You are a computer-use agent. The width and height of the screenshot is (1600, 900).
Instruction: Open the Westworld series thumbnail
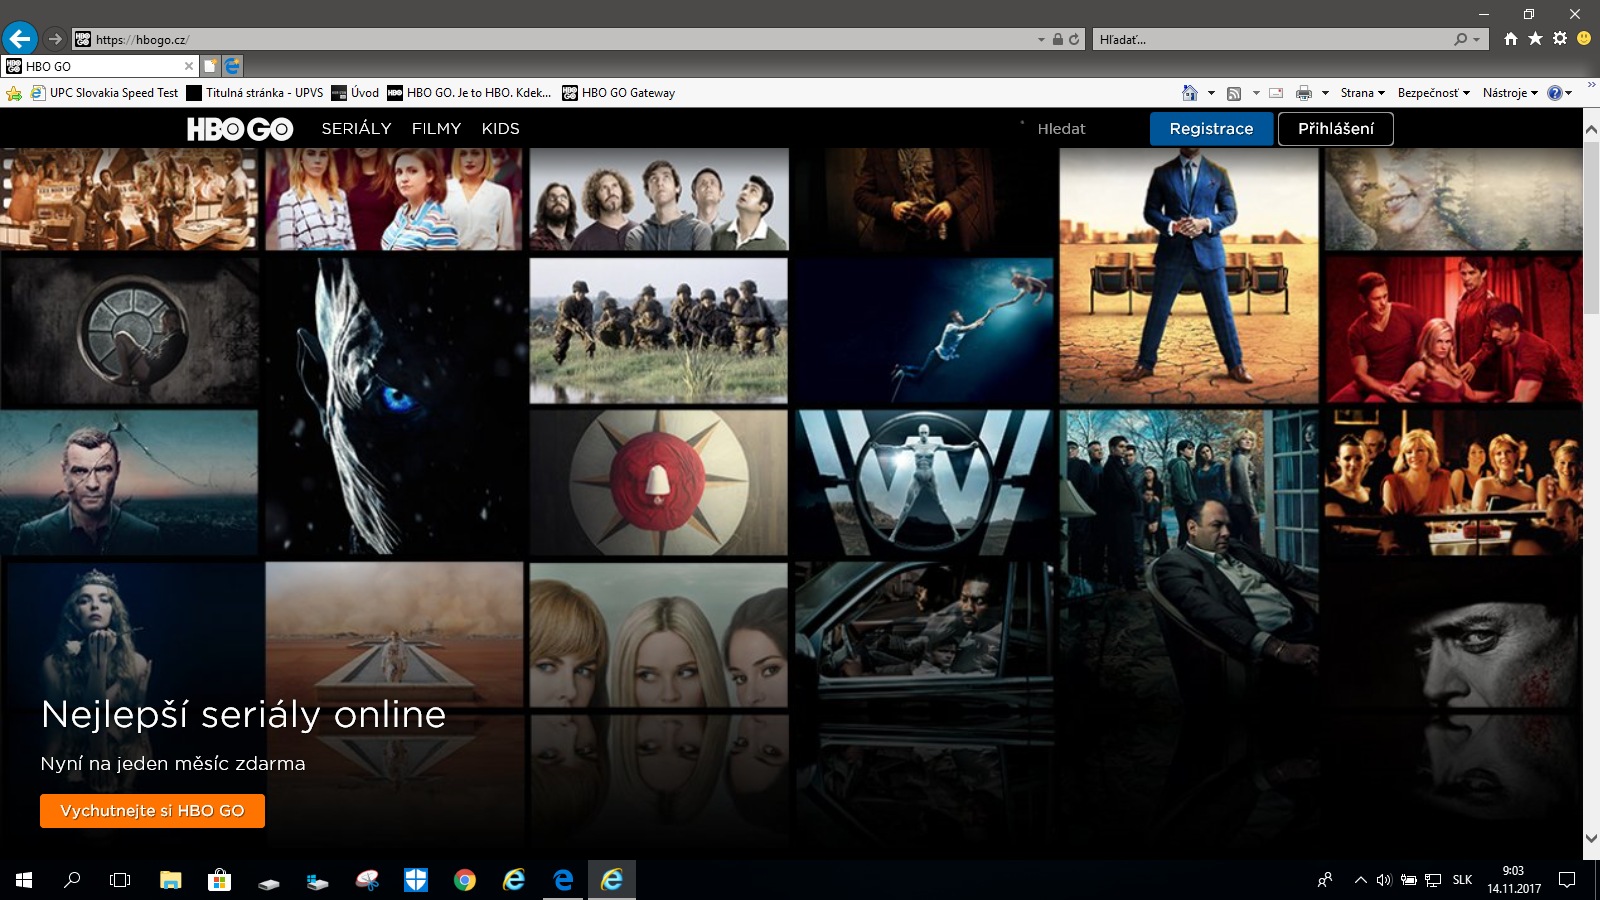[924, 483]
